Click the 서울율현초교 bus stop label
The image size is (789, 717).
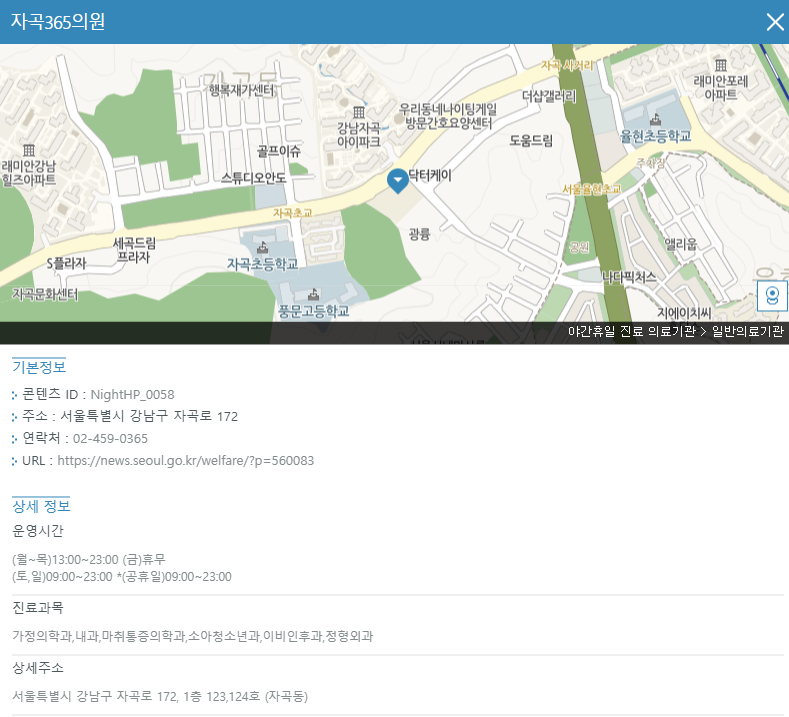click(x=592, y=189)
